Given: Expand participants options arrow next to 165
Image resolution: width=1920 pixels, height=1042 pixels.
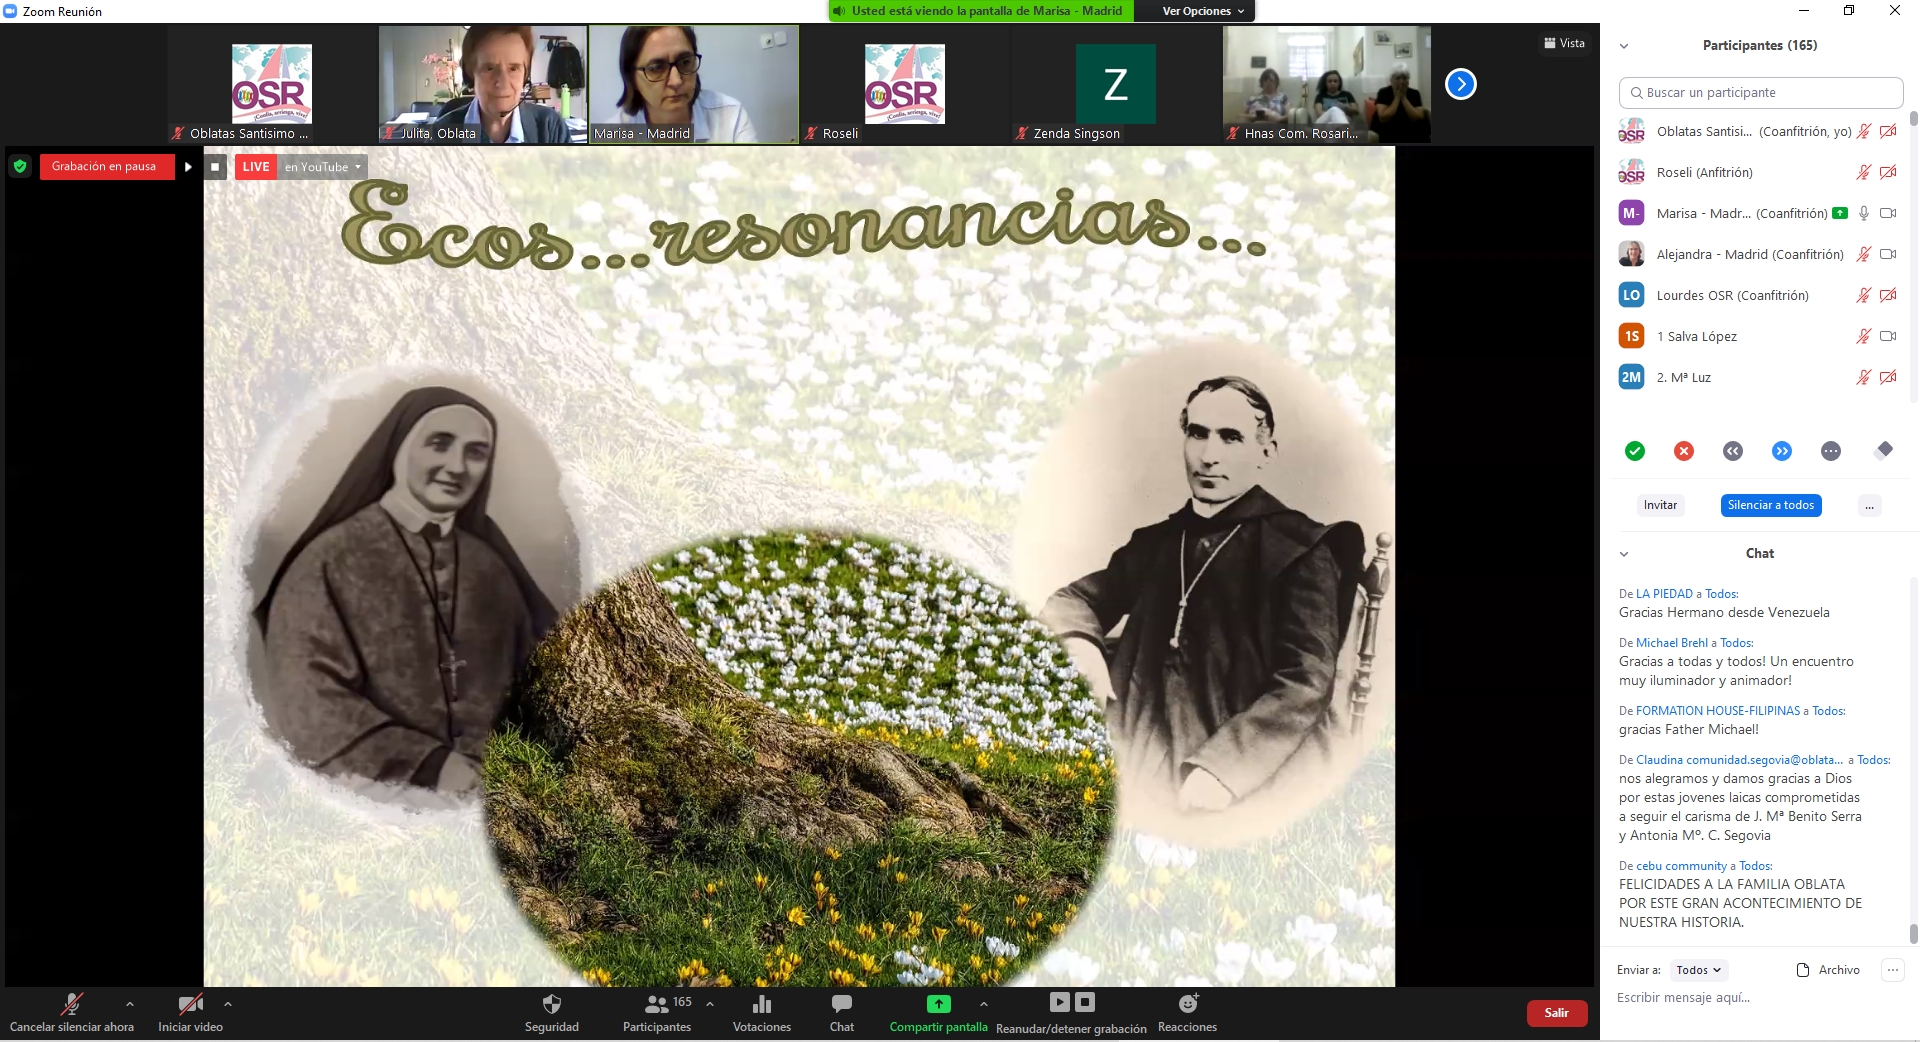Looking at the screenshot, I should point(710,1003).
